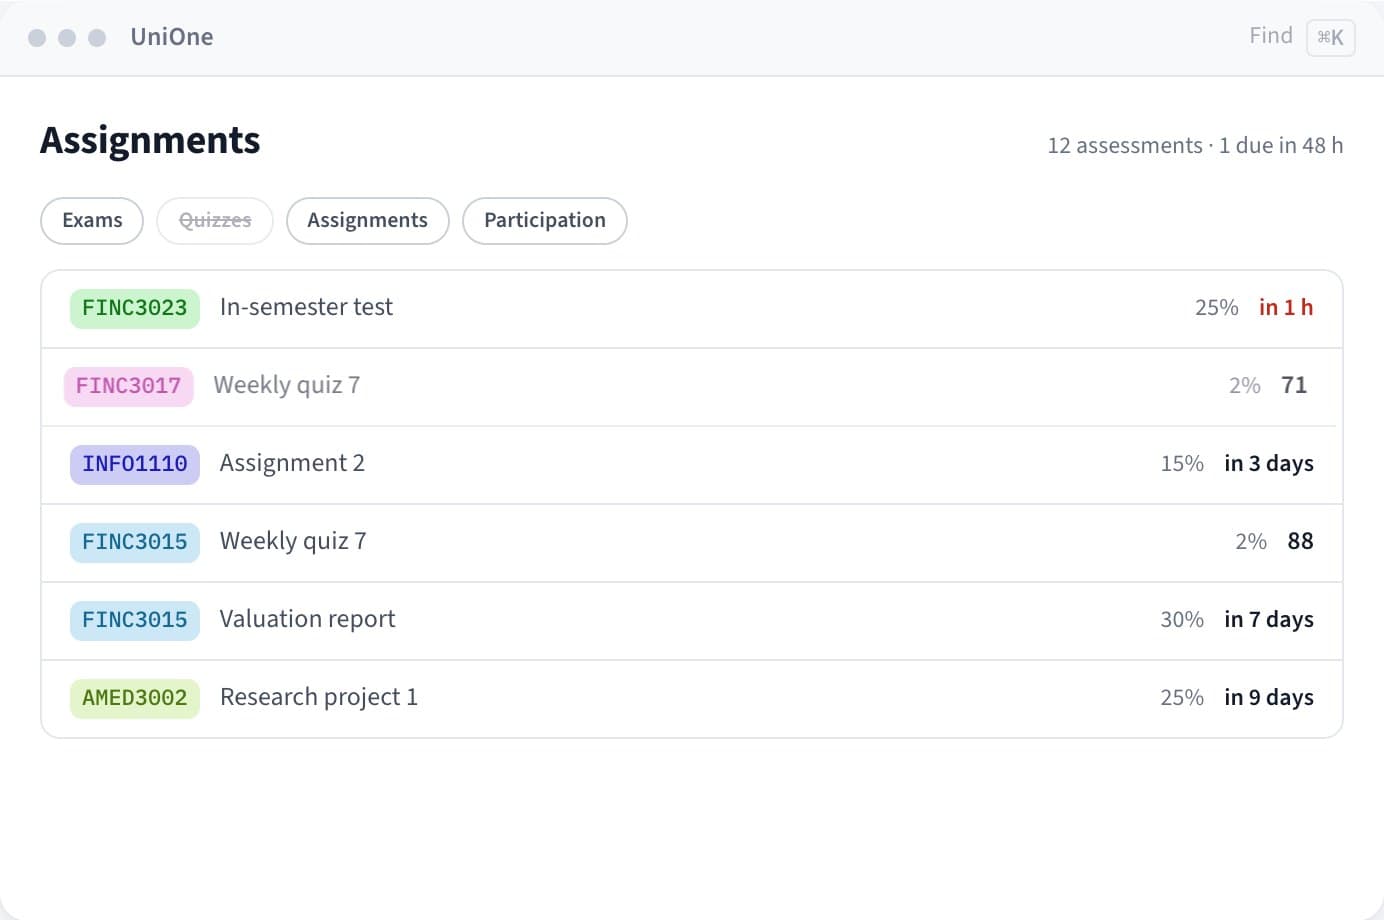1384x920 pixels.
Task: Click the score 88 for FINC3015
Action: 1300,541
